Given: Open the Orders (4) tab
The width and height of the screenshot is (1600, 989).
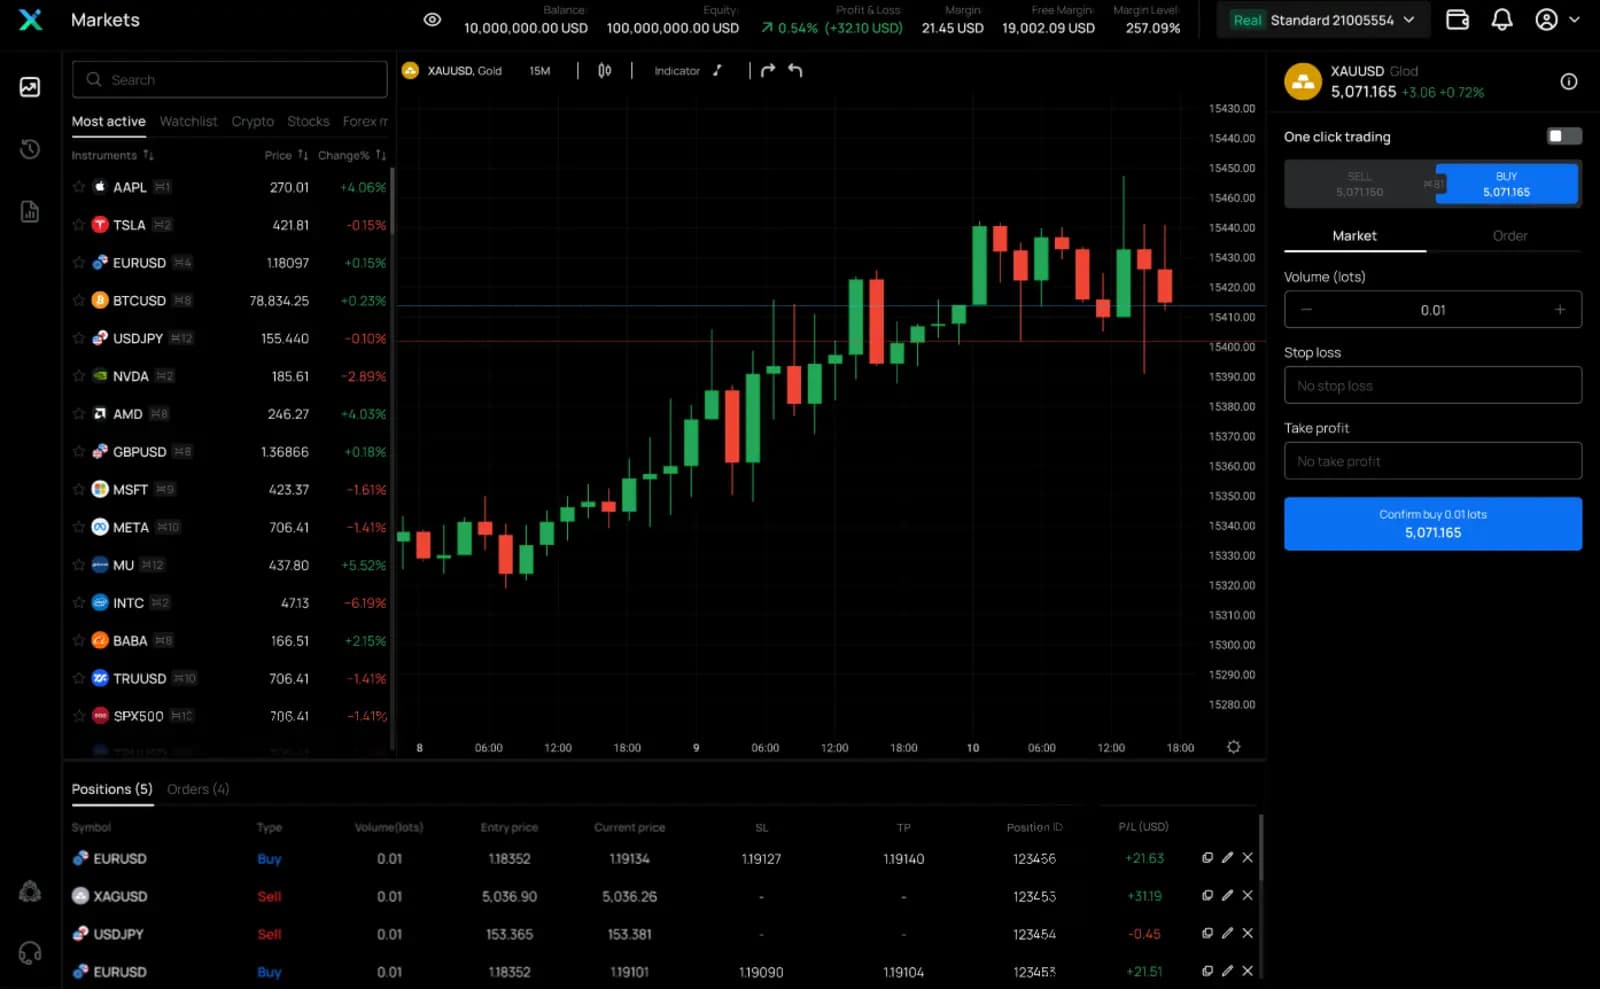Looking at the screenshot, I should pyautogui.click(x=198, y=789).
